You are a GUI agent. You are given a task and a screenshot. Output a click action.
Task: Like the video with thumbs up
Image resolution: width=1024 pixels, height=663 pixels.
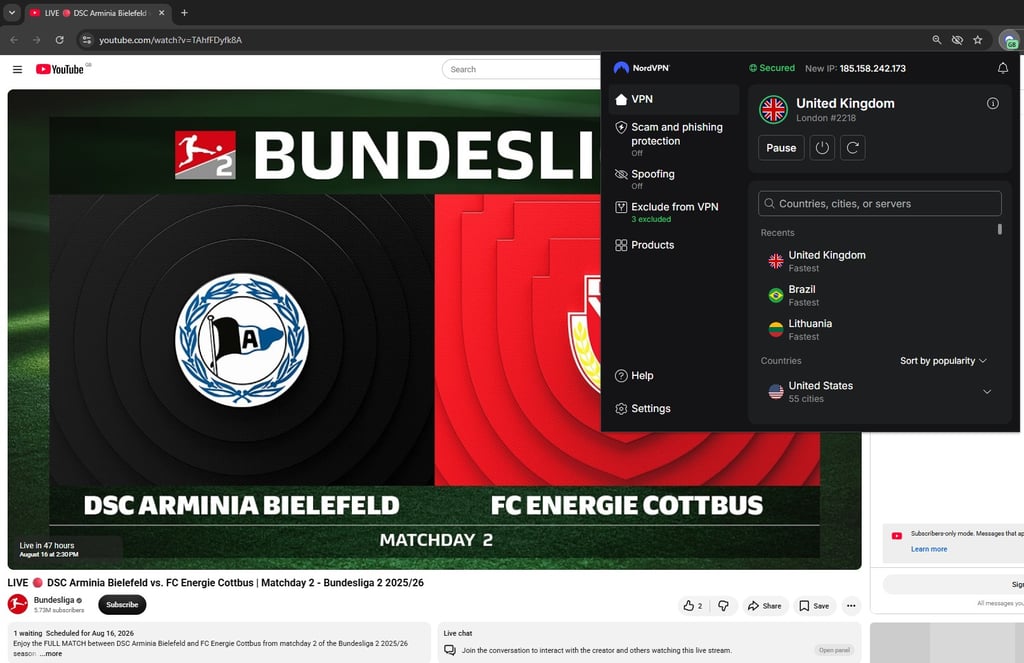coord(693,606)
